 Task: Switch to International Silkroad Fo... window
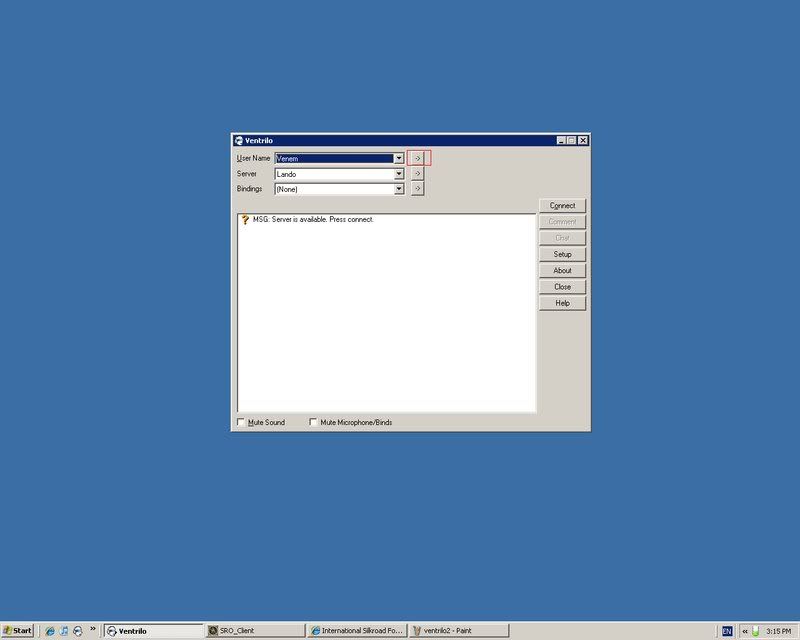pyautogui.click(x=357, y=631)
